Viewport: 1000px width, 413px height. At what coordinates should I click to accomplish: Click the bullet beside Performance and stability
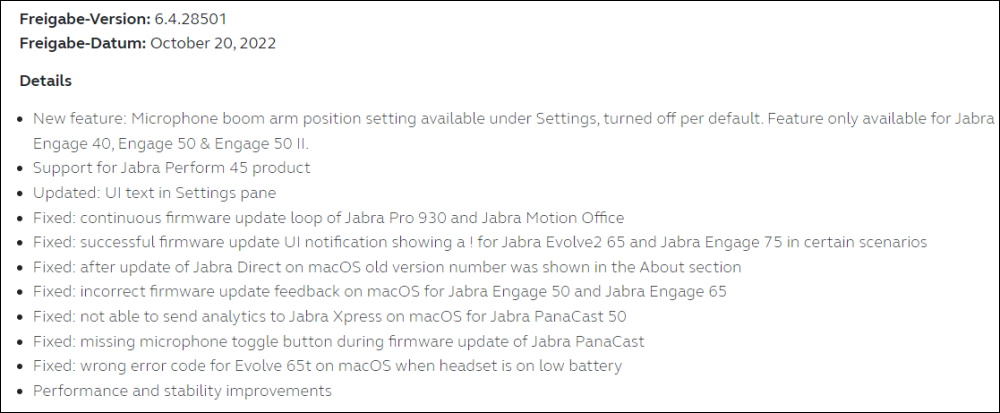tap(22, 391)
